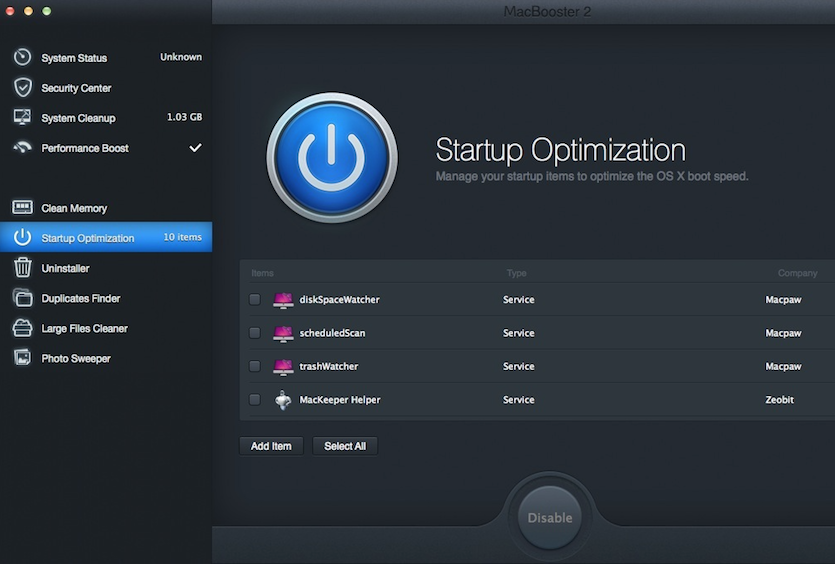The width and height of the screenshot is (835, 564).
Task: Open Large Files Cleaner
Action: [106, 329]
